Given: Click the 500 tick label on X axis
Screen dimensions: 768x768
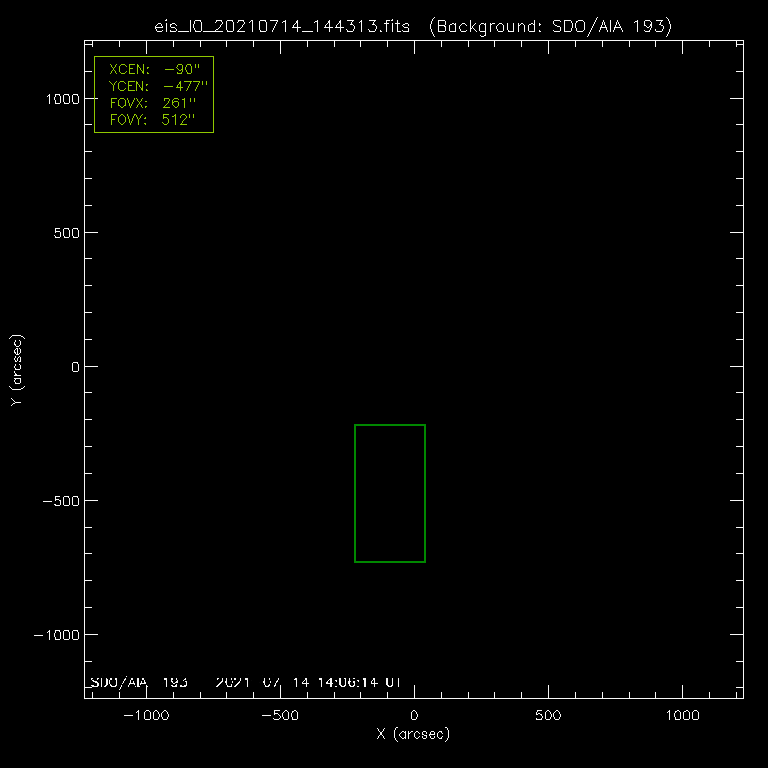Looking at the screenshot, I should [x=548, y=716].
